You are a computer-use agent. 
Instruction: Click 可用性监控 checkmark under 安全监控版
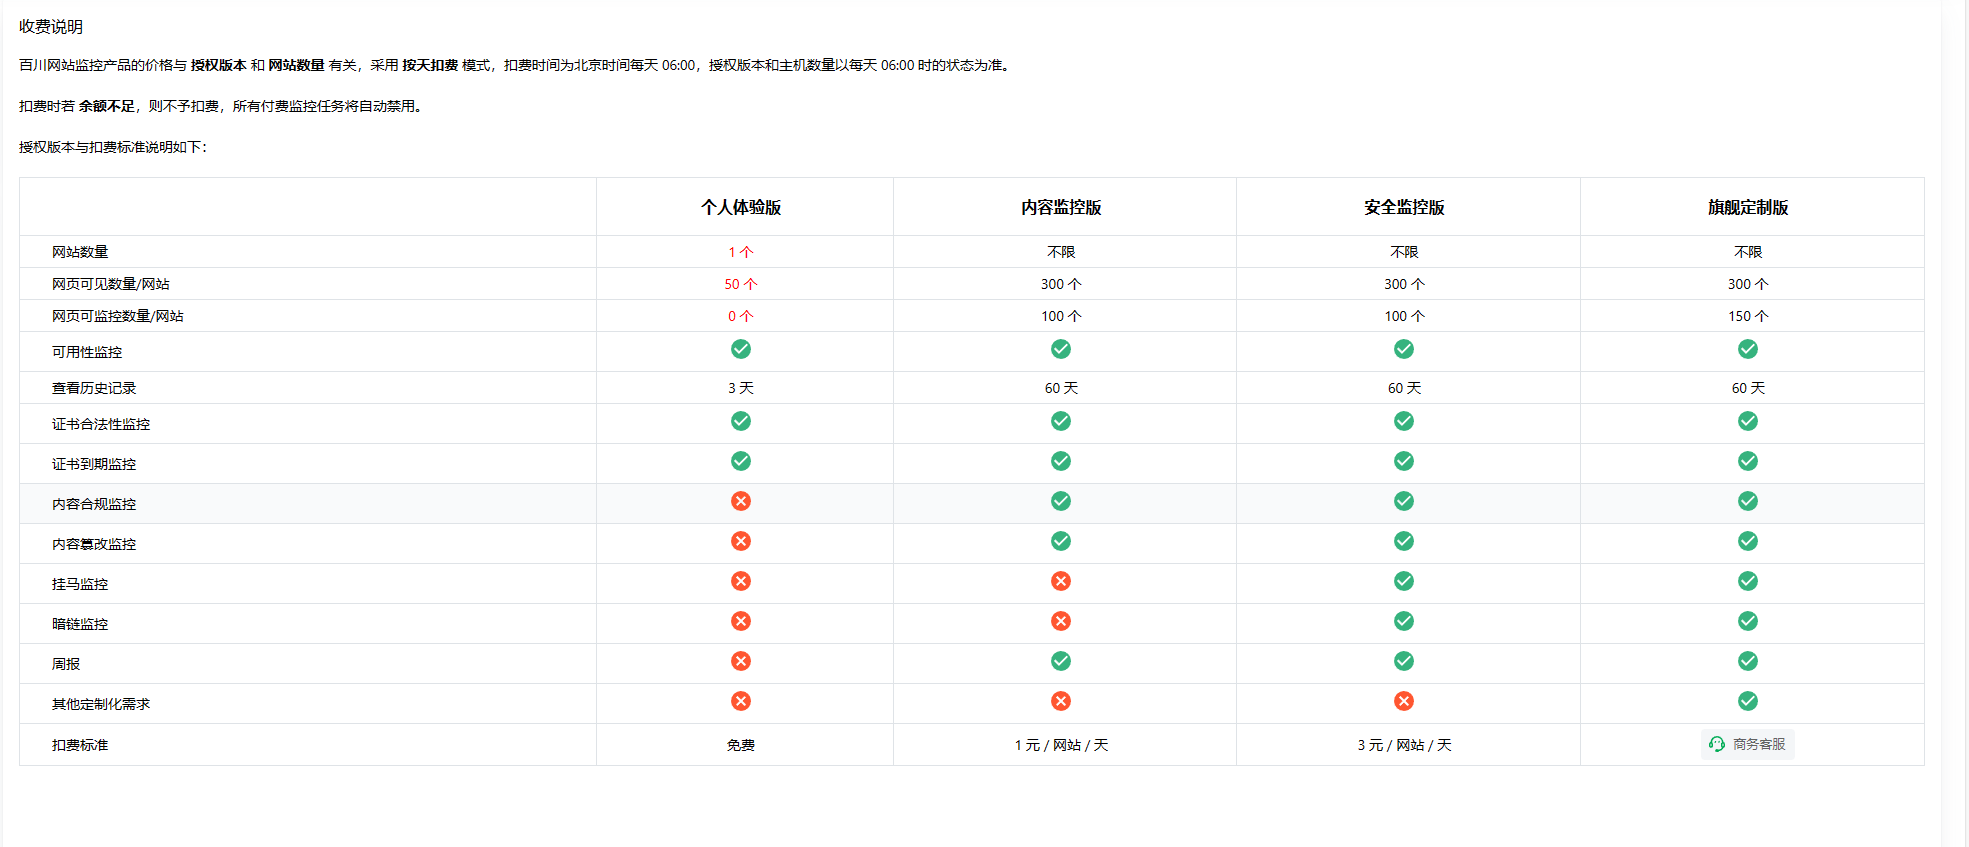pos(1404,349)
